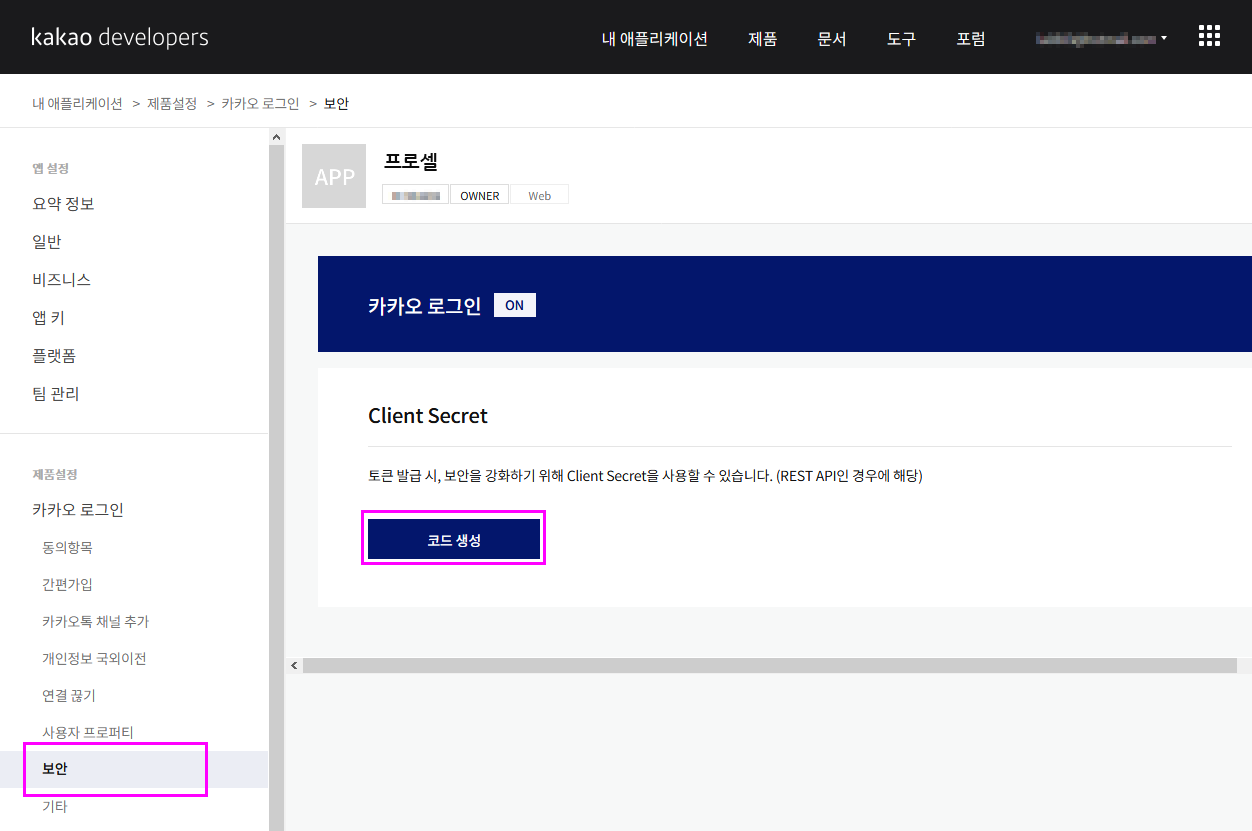Click the Client Secret heading
Image resolution: width=1252 pixels, height=831 pixels.
[x=428, y=416]
